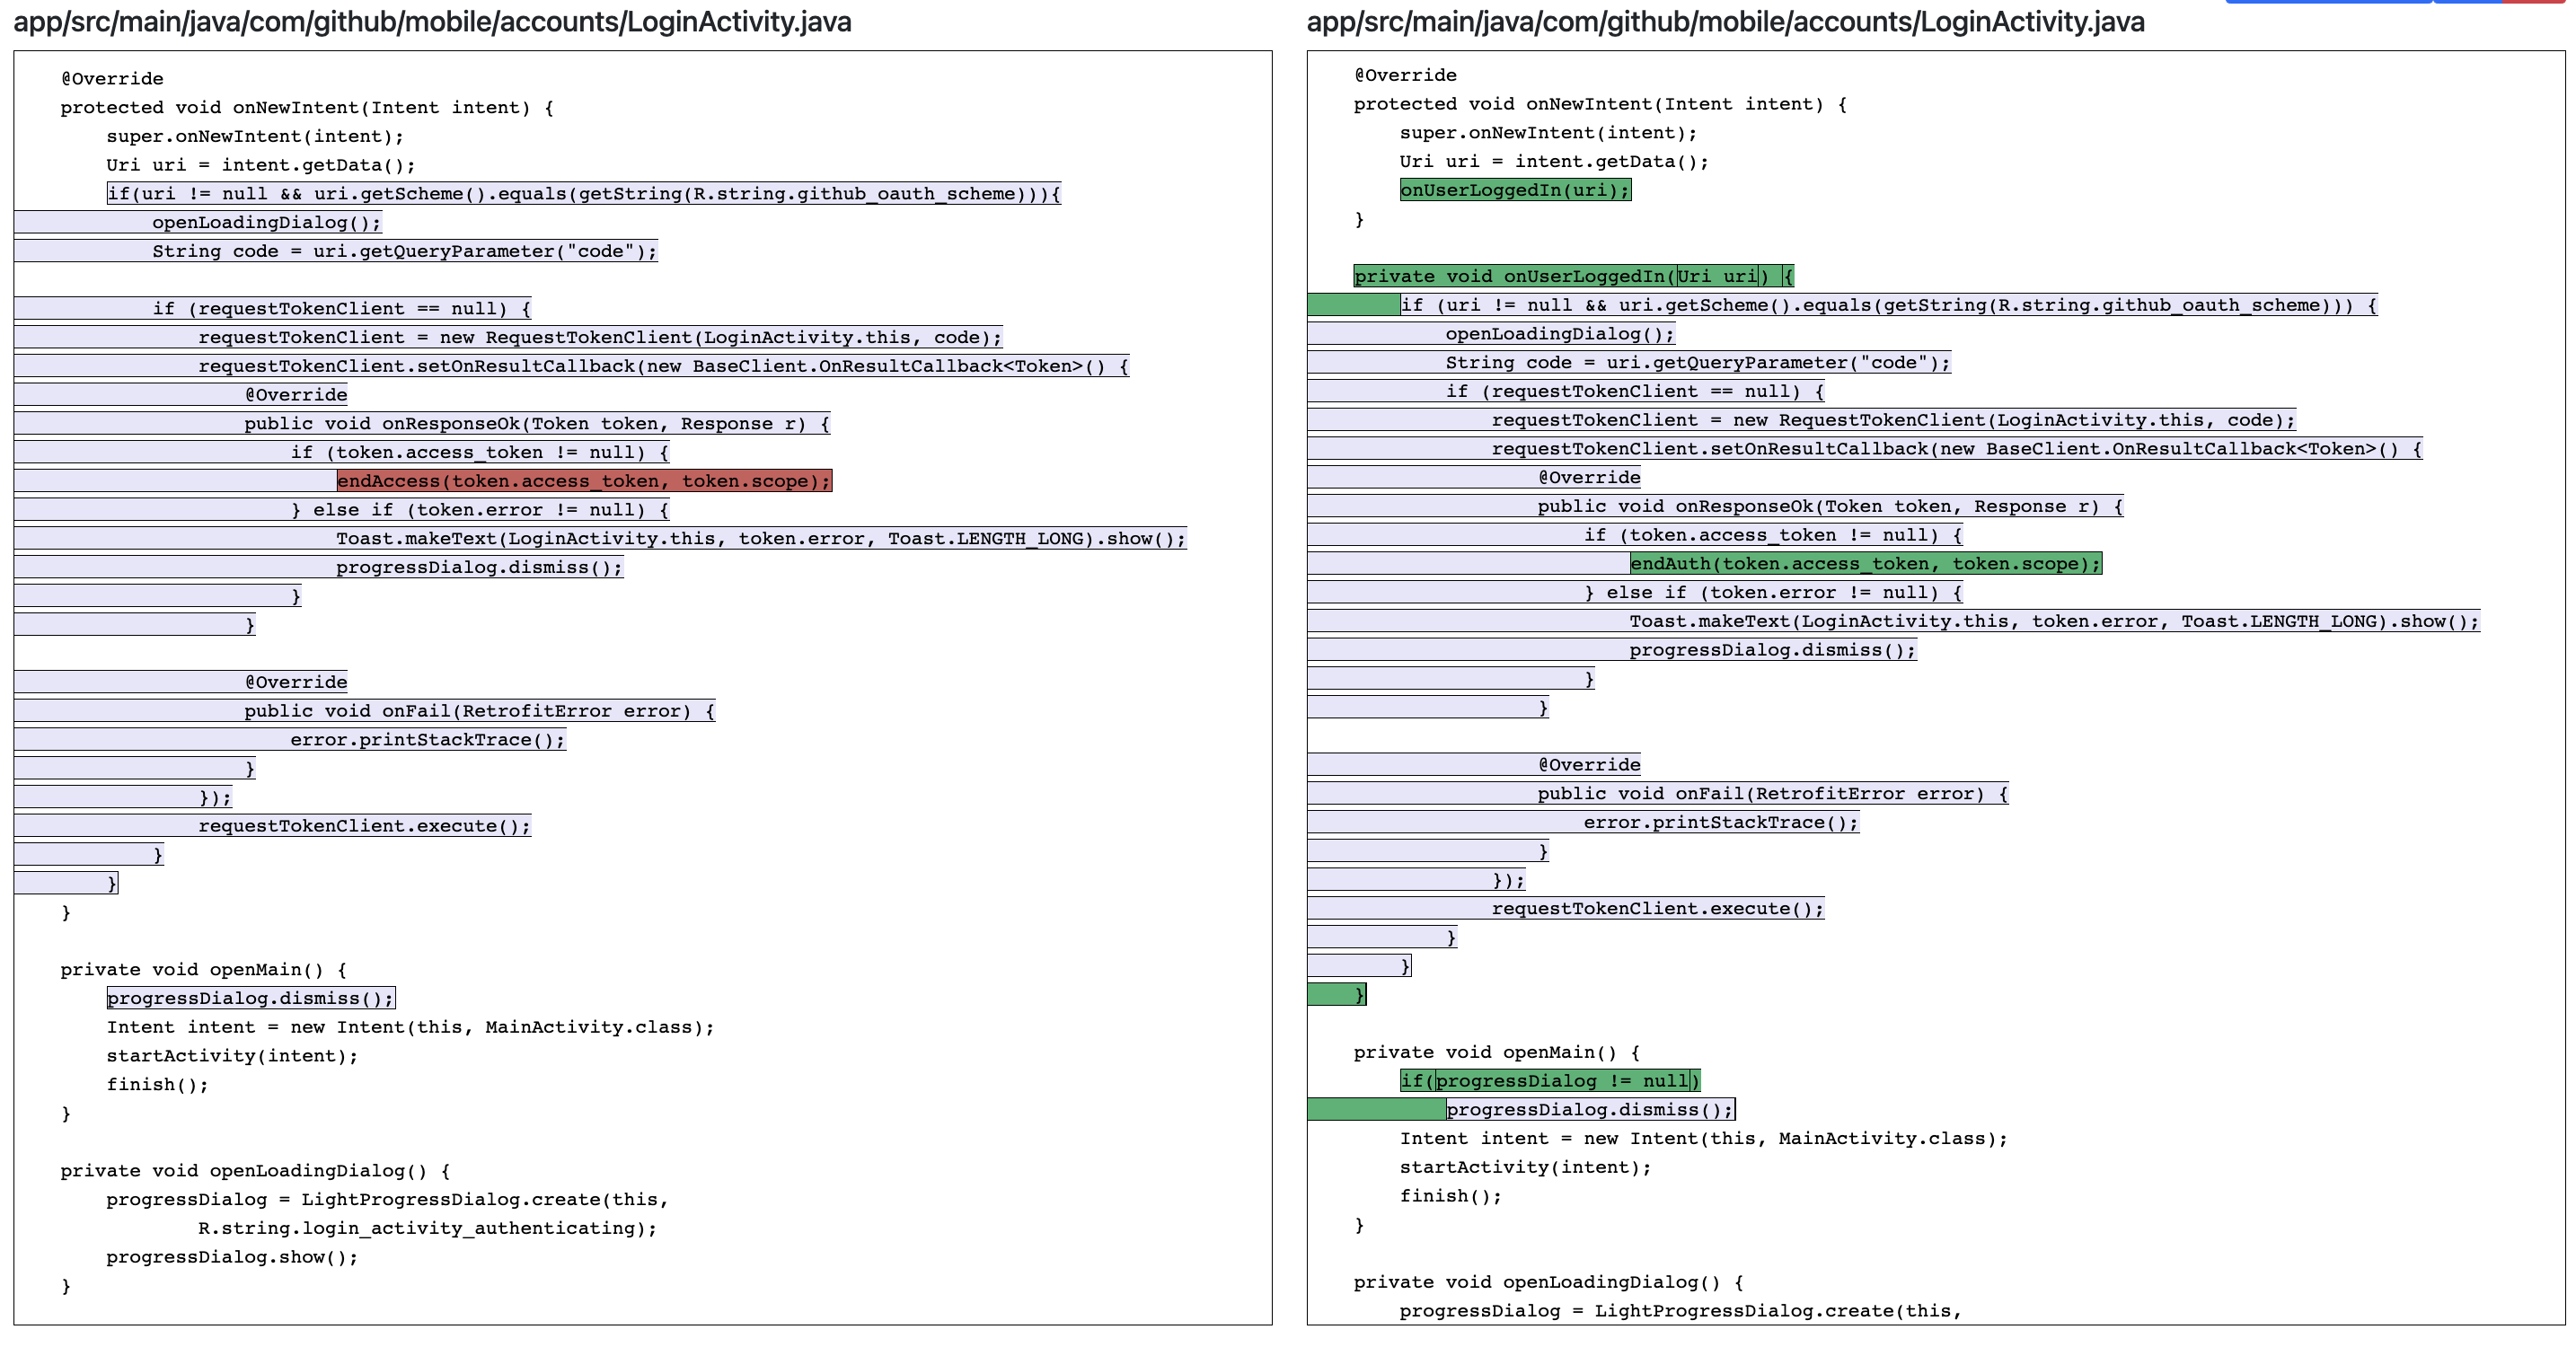Click requestTokenClient.execute(); in right pane
The image size is (2576, 1347).
point(1658,909)
